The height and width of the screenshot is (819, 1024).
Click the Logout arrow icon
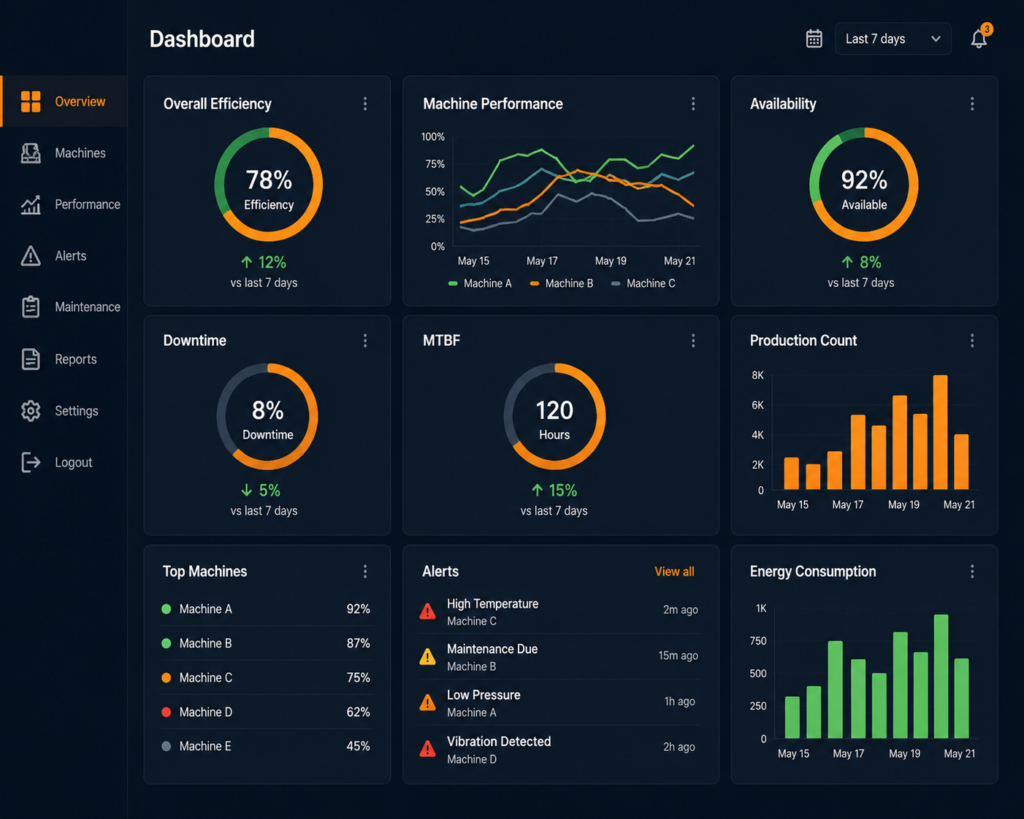31,462
